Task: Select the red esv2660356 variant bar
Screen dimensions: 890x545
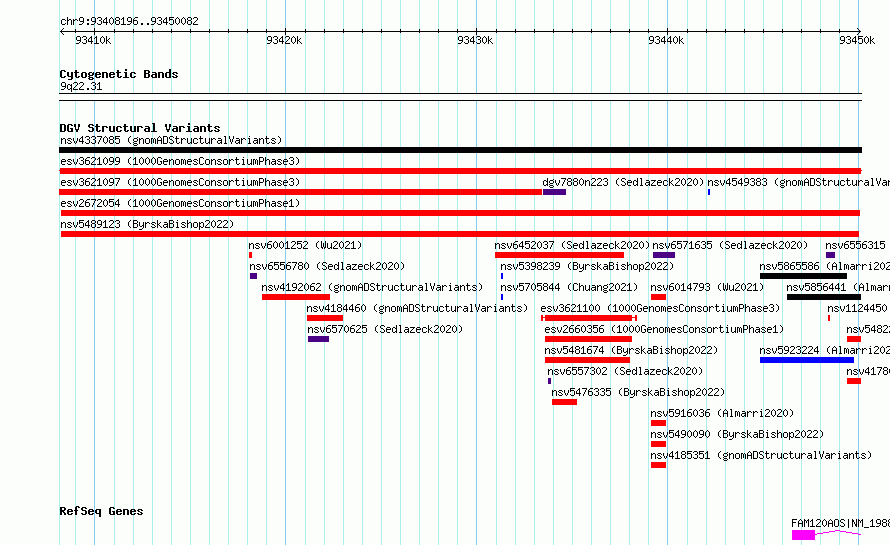Action: point(588,339)
